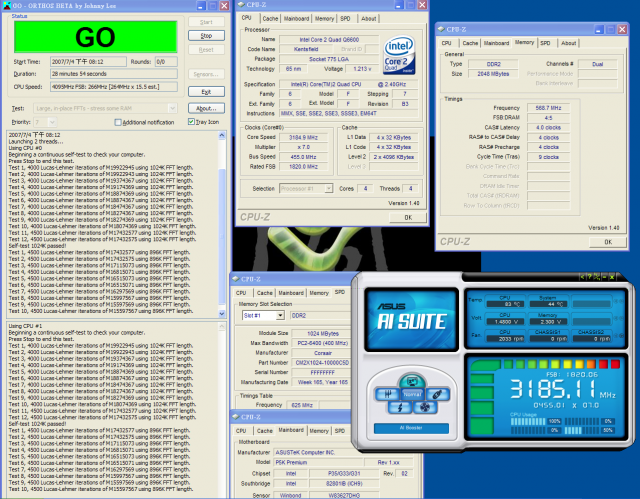640x499 pixels.
Task: Click the '1820.0 MHz' Rated FSB value
Action: pos(303,166)
